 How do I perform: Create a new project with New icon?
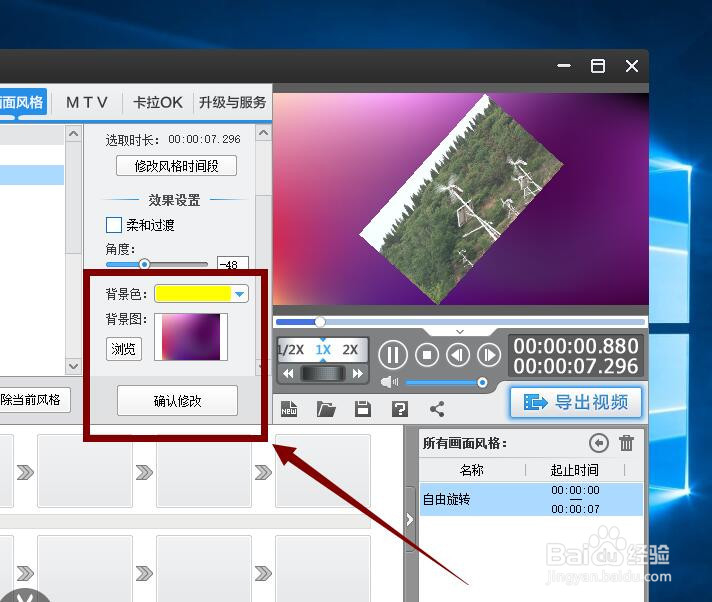tap(289, 409)
